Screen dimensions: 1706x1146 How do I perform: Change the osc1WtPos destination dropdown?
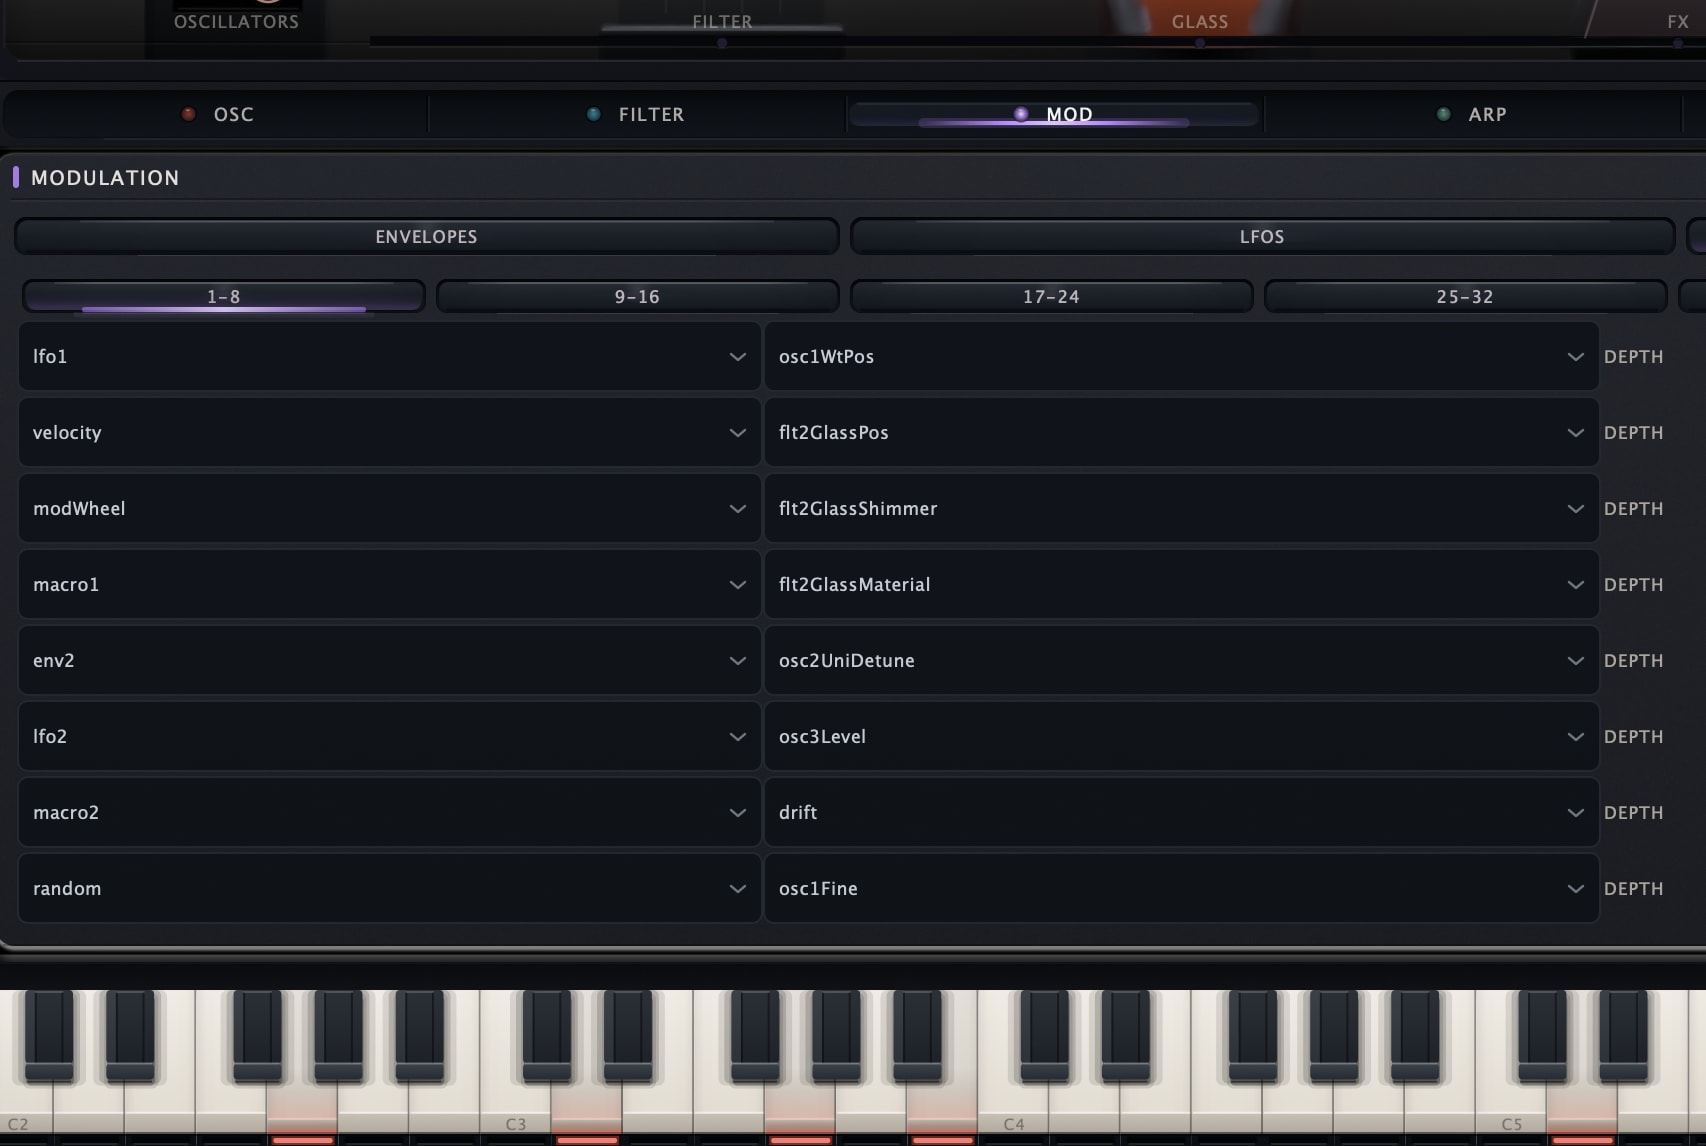click(x=1181, y=357)
